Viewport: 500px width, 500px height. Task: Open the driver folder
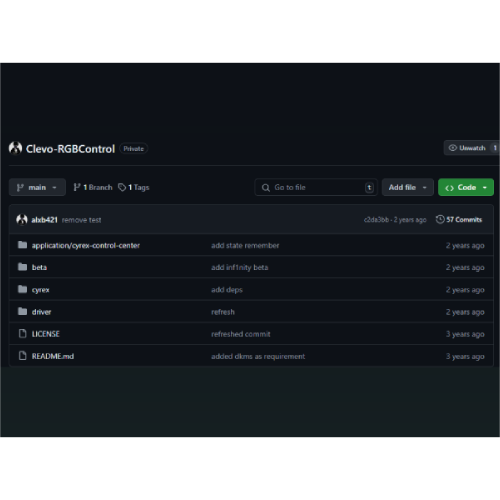pyautogui.click(x=41, y=312)
